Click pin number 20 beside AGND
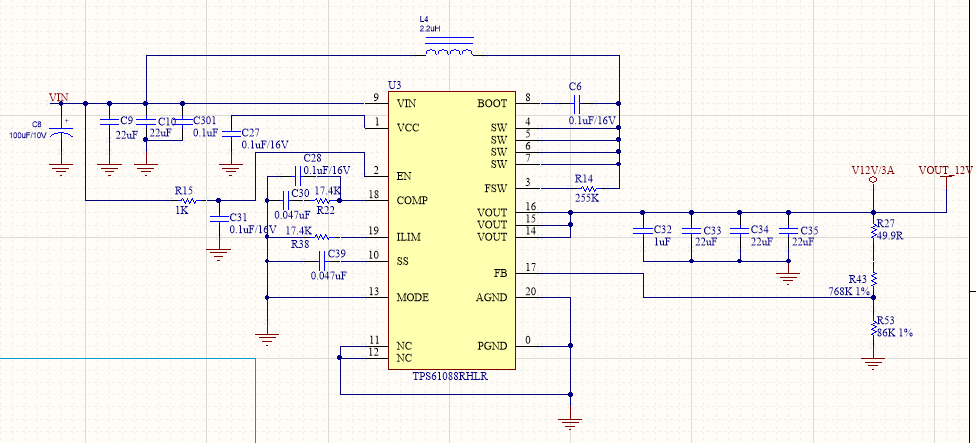This screenshot has height=443, width=976. 530,292
